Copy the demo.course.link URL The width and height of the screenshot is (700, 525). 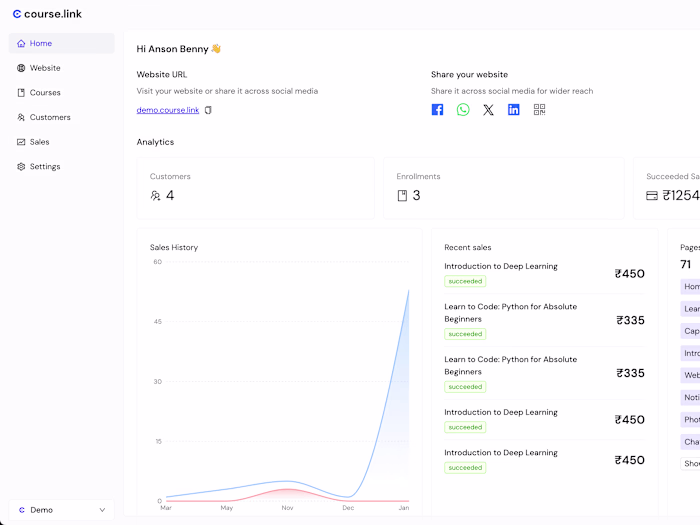(x=208, y=110)
